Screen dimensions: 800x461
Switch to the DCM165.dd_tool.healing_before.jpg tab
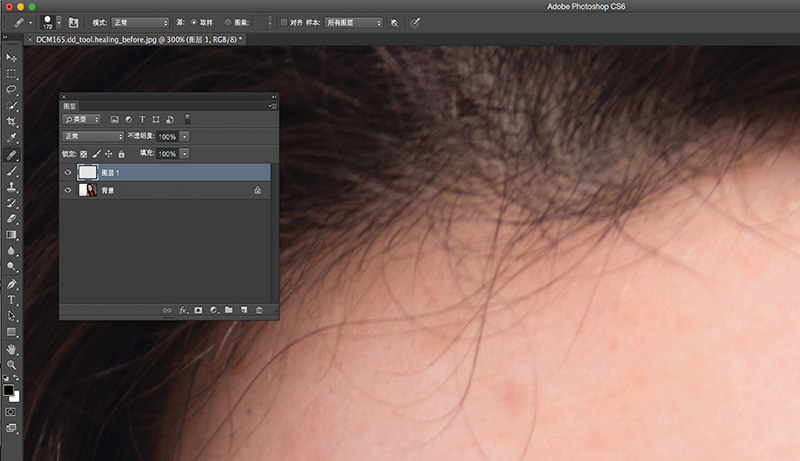tap(139, 39)
